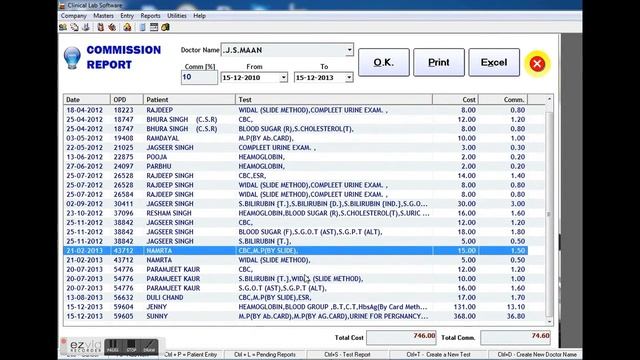Screen dimensions: 640x360
Task: Click the table scrollbar down arrow
Action: (x=549, y=322)
